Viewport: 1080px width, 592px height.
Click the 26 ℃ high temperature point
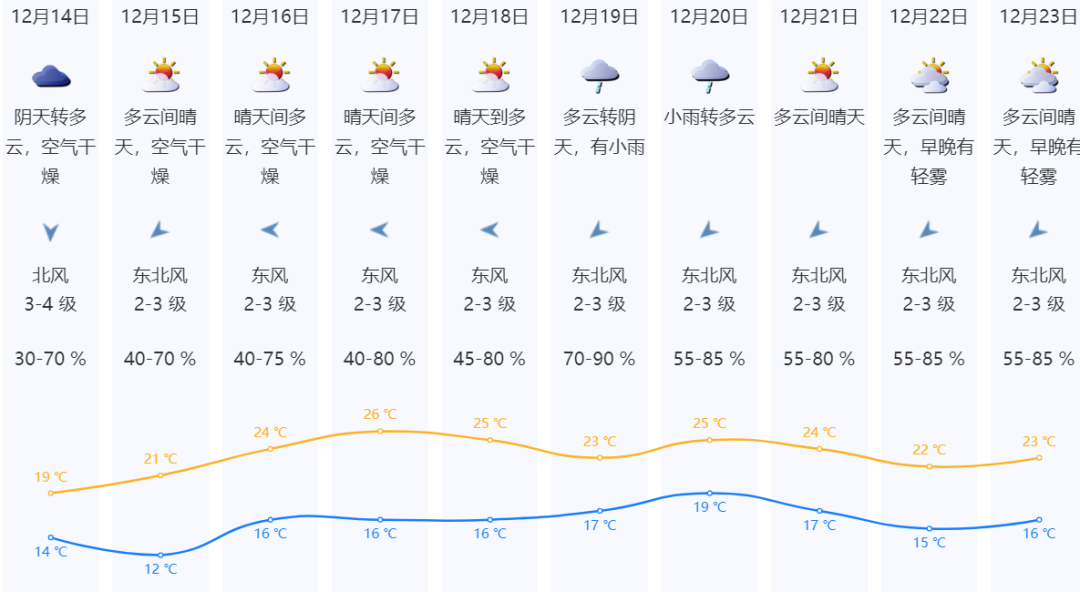click(x=380, y=431)
